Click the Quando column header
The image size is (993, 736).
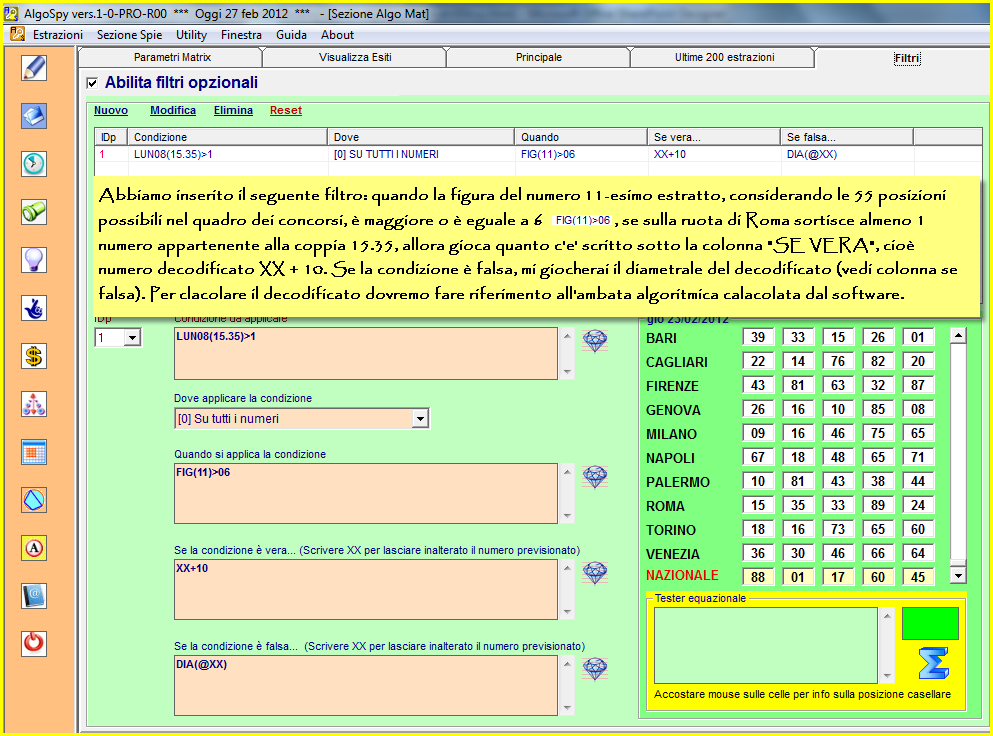581,137
